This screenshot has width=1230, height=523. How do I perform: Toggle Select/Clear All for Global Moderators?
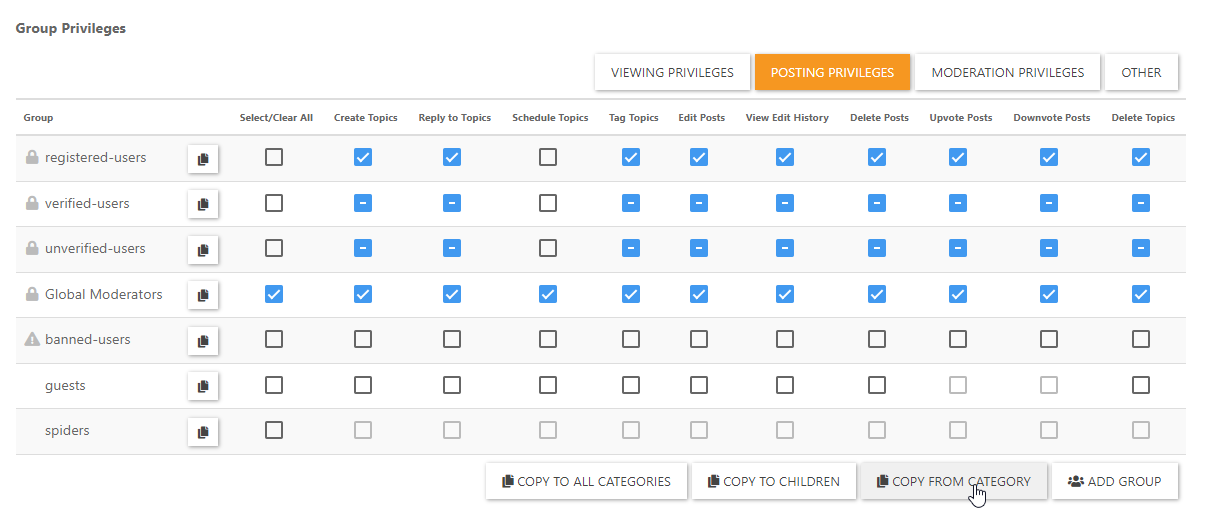pyautogui.click(x=274, y=294)
